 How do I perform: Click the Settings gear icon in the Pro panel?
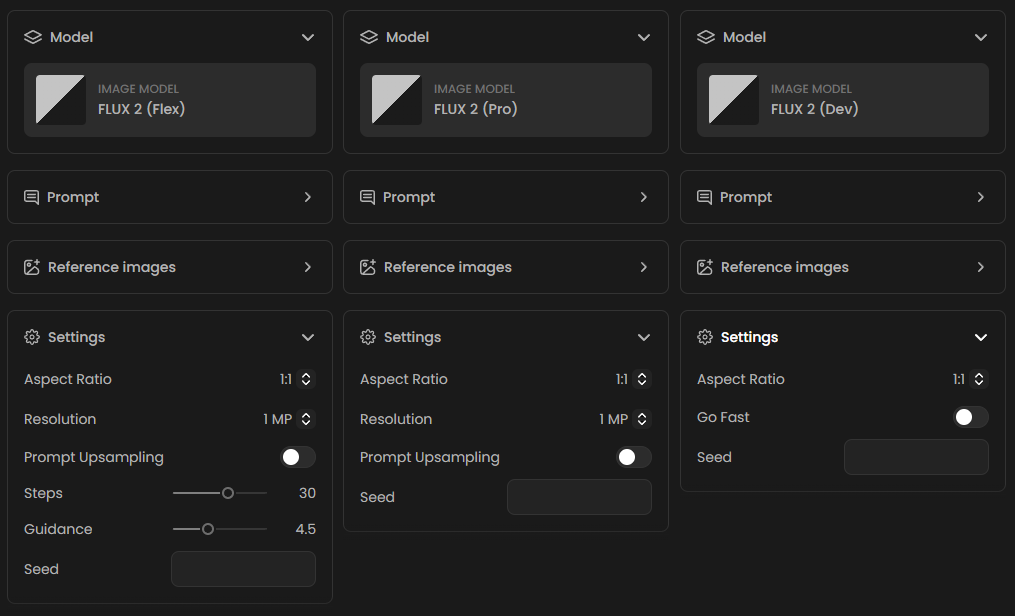click(368, 337)
